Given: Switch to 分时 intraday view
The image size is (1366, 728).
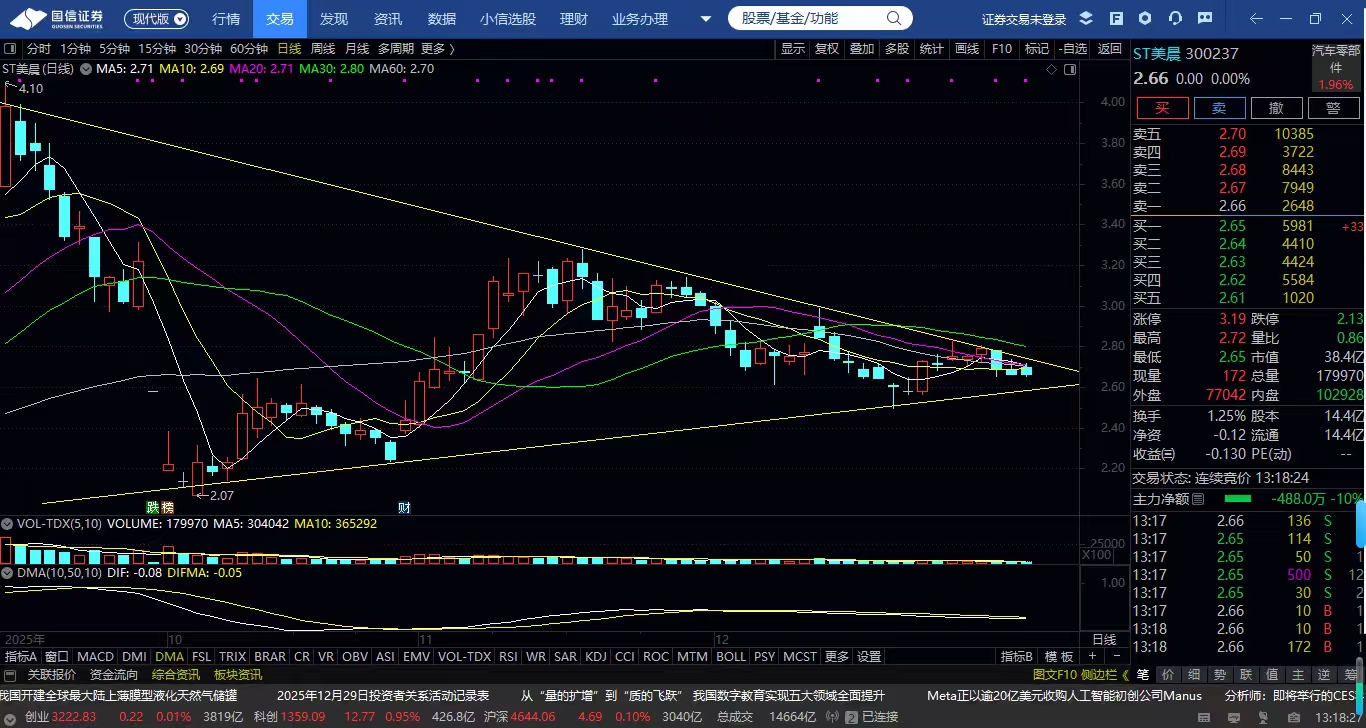Looking at the screenshot, I should click(x=39, y=49).
